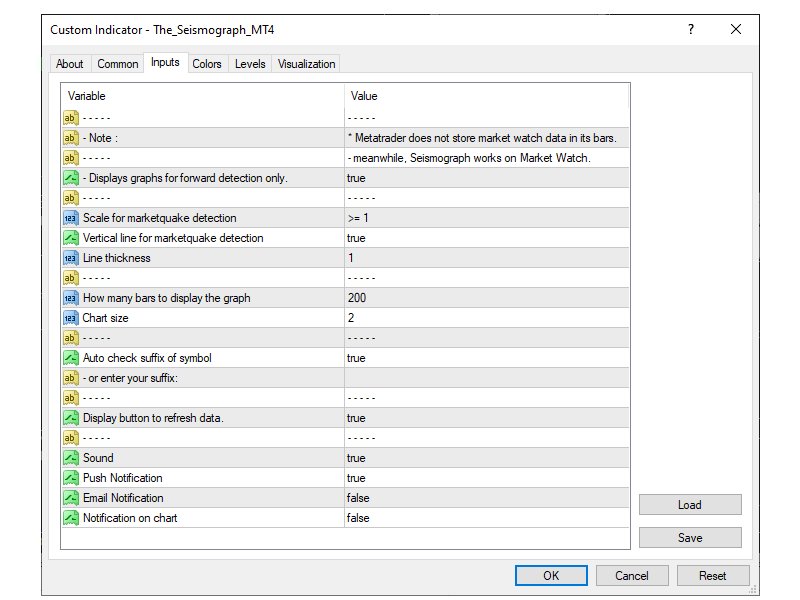The width and height of the screenshot is (800, 600).
Task: Click the boolean icon beside 'Push Notification'
Action: [x=70, y=478]
